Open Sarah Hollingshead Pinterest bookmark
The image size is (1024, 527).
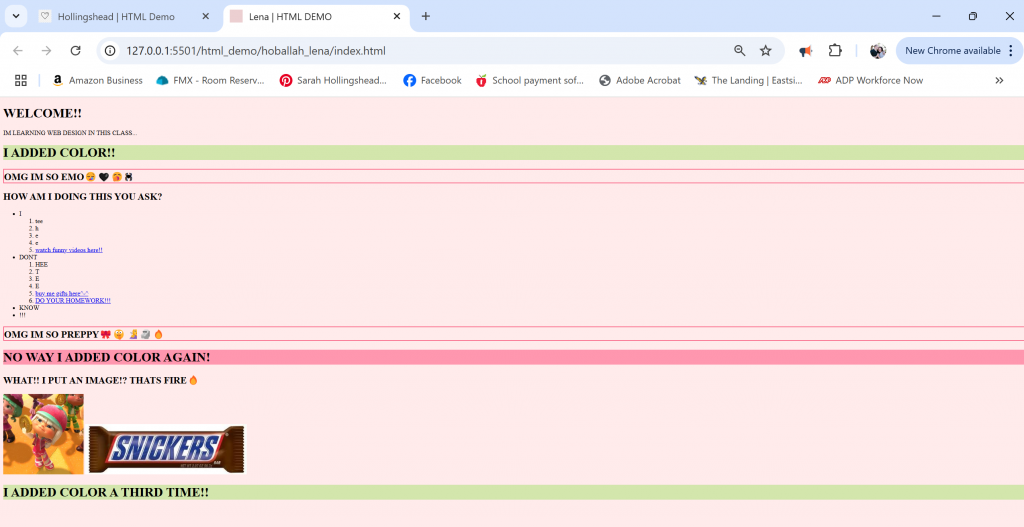tap(333, 80)
